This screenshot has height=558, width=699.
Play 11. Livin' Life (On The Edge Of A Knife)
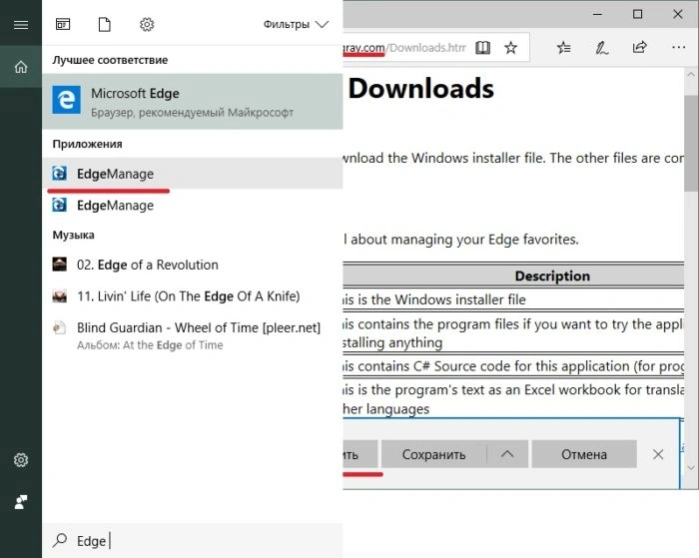pyautogui.click(x=193, y=296)
